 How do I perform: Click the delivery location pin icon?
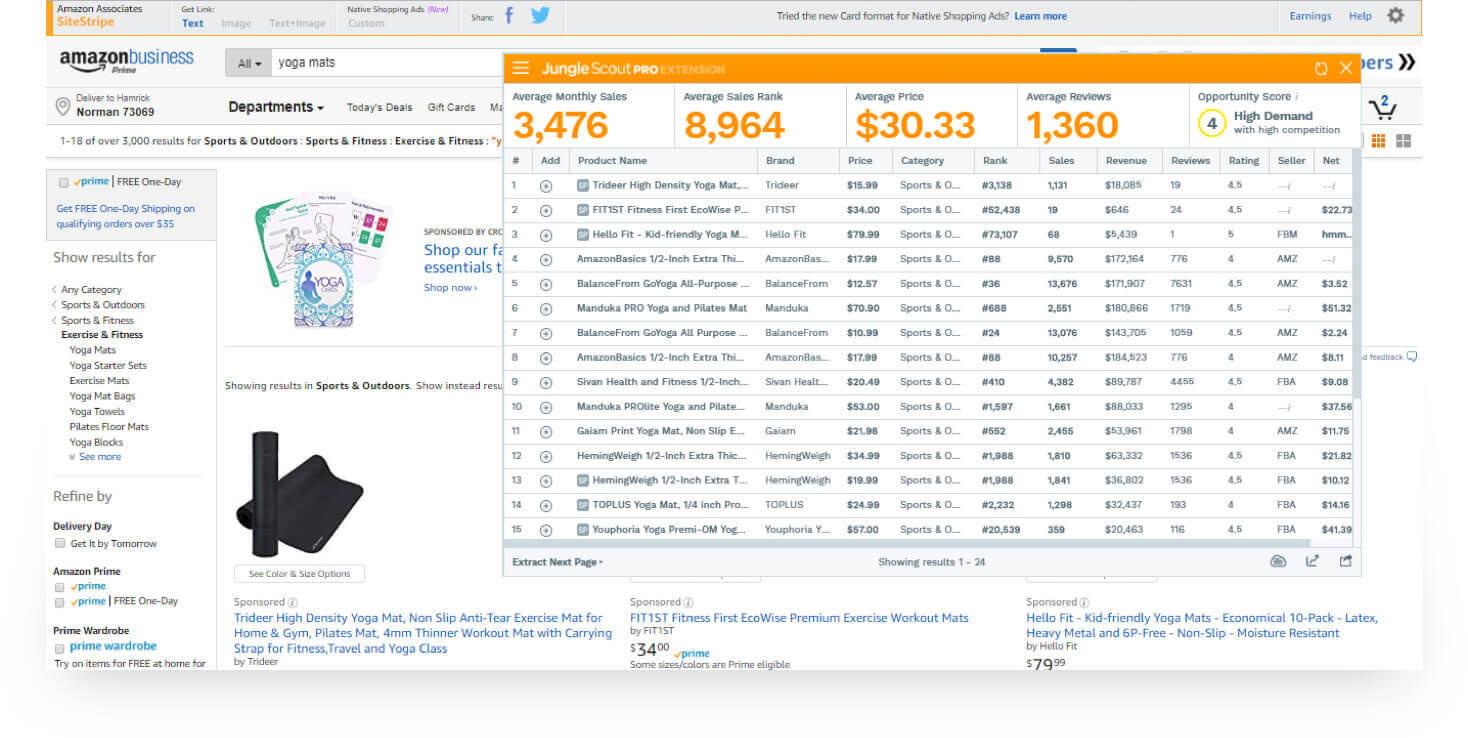tap(62, 105)
